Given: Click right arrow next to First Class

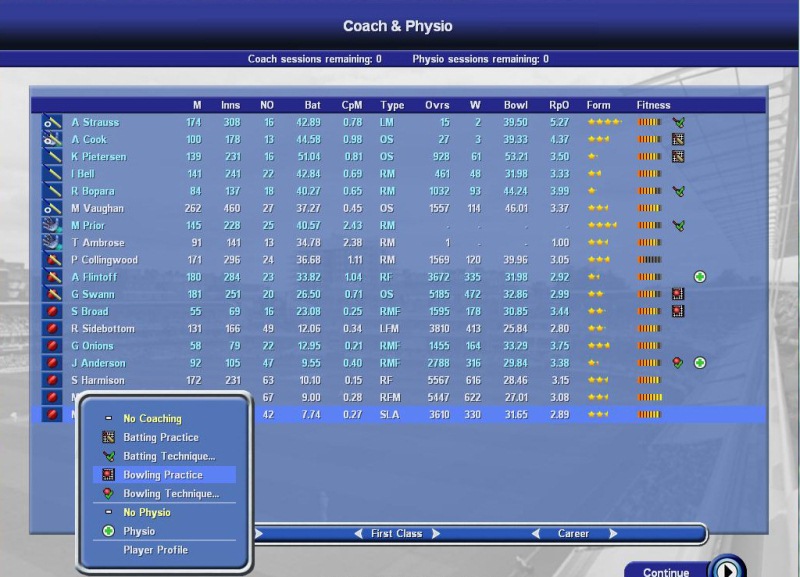Looking at the screenshot, I should (x=435, y=534).
